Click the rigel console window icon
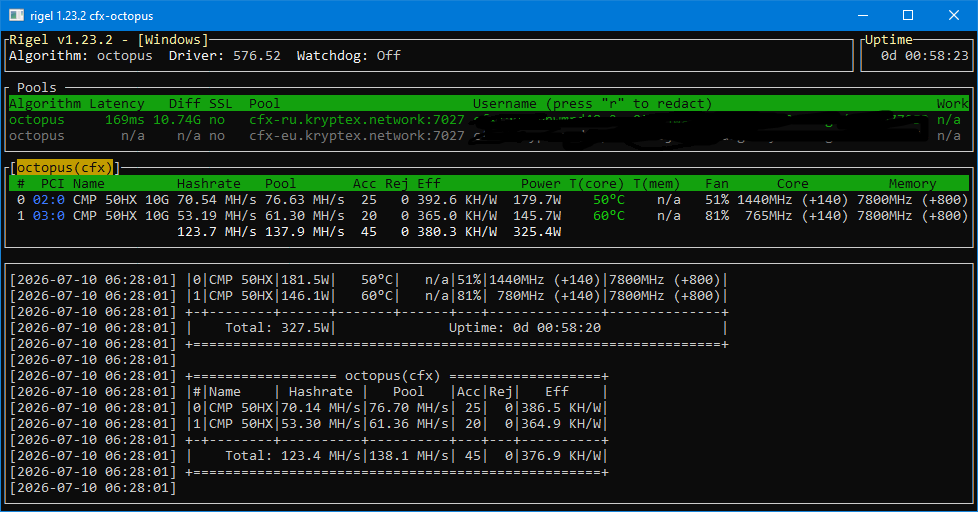 [x=16, y=15]
